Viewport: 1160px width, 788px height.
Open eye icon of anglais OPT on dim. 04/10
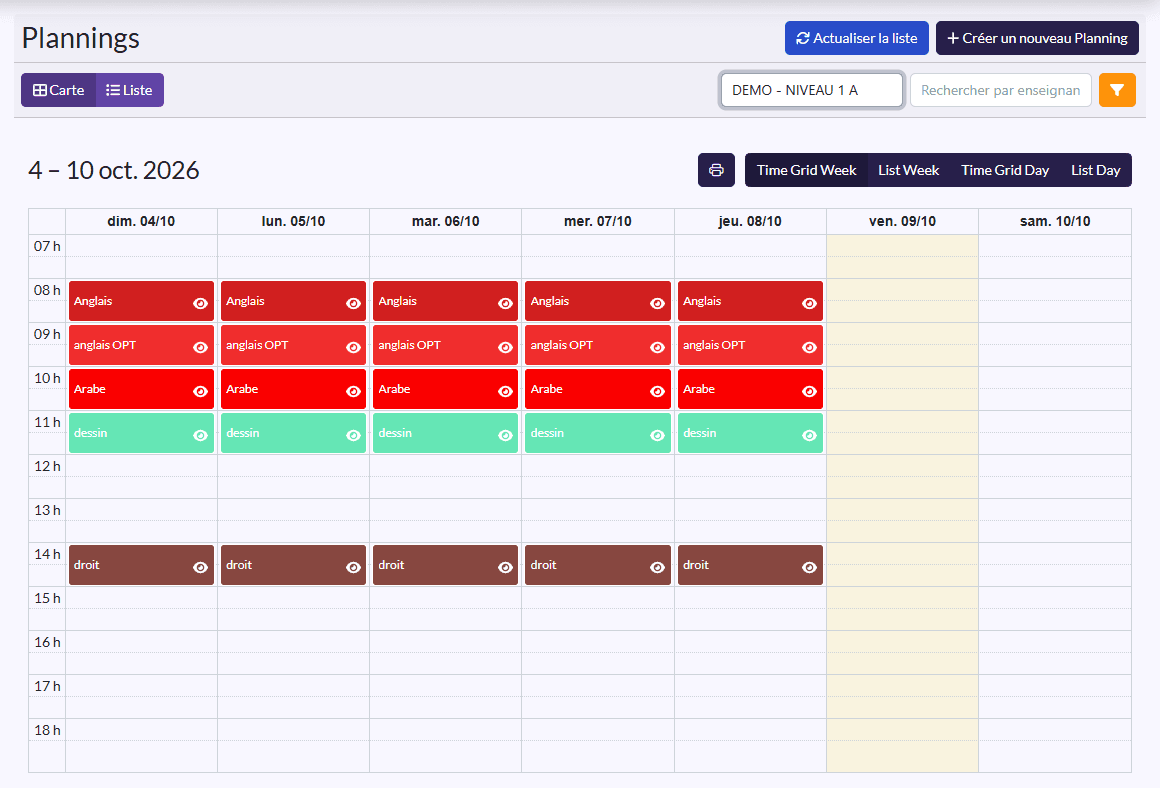click(x=200, y=347)
